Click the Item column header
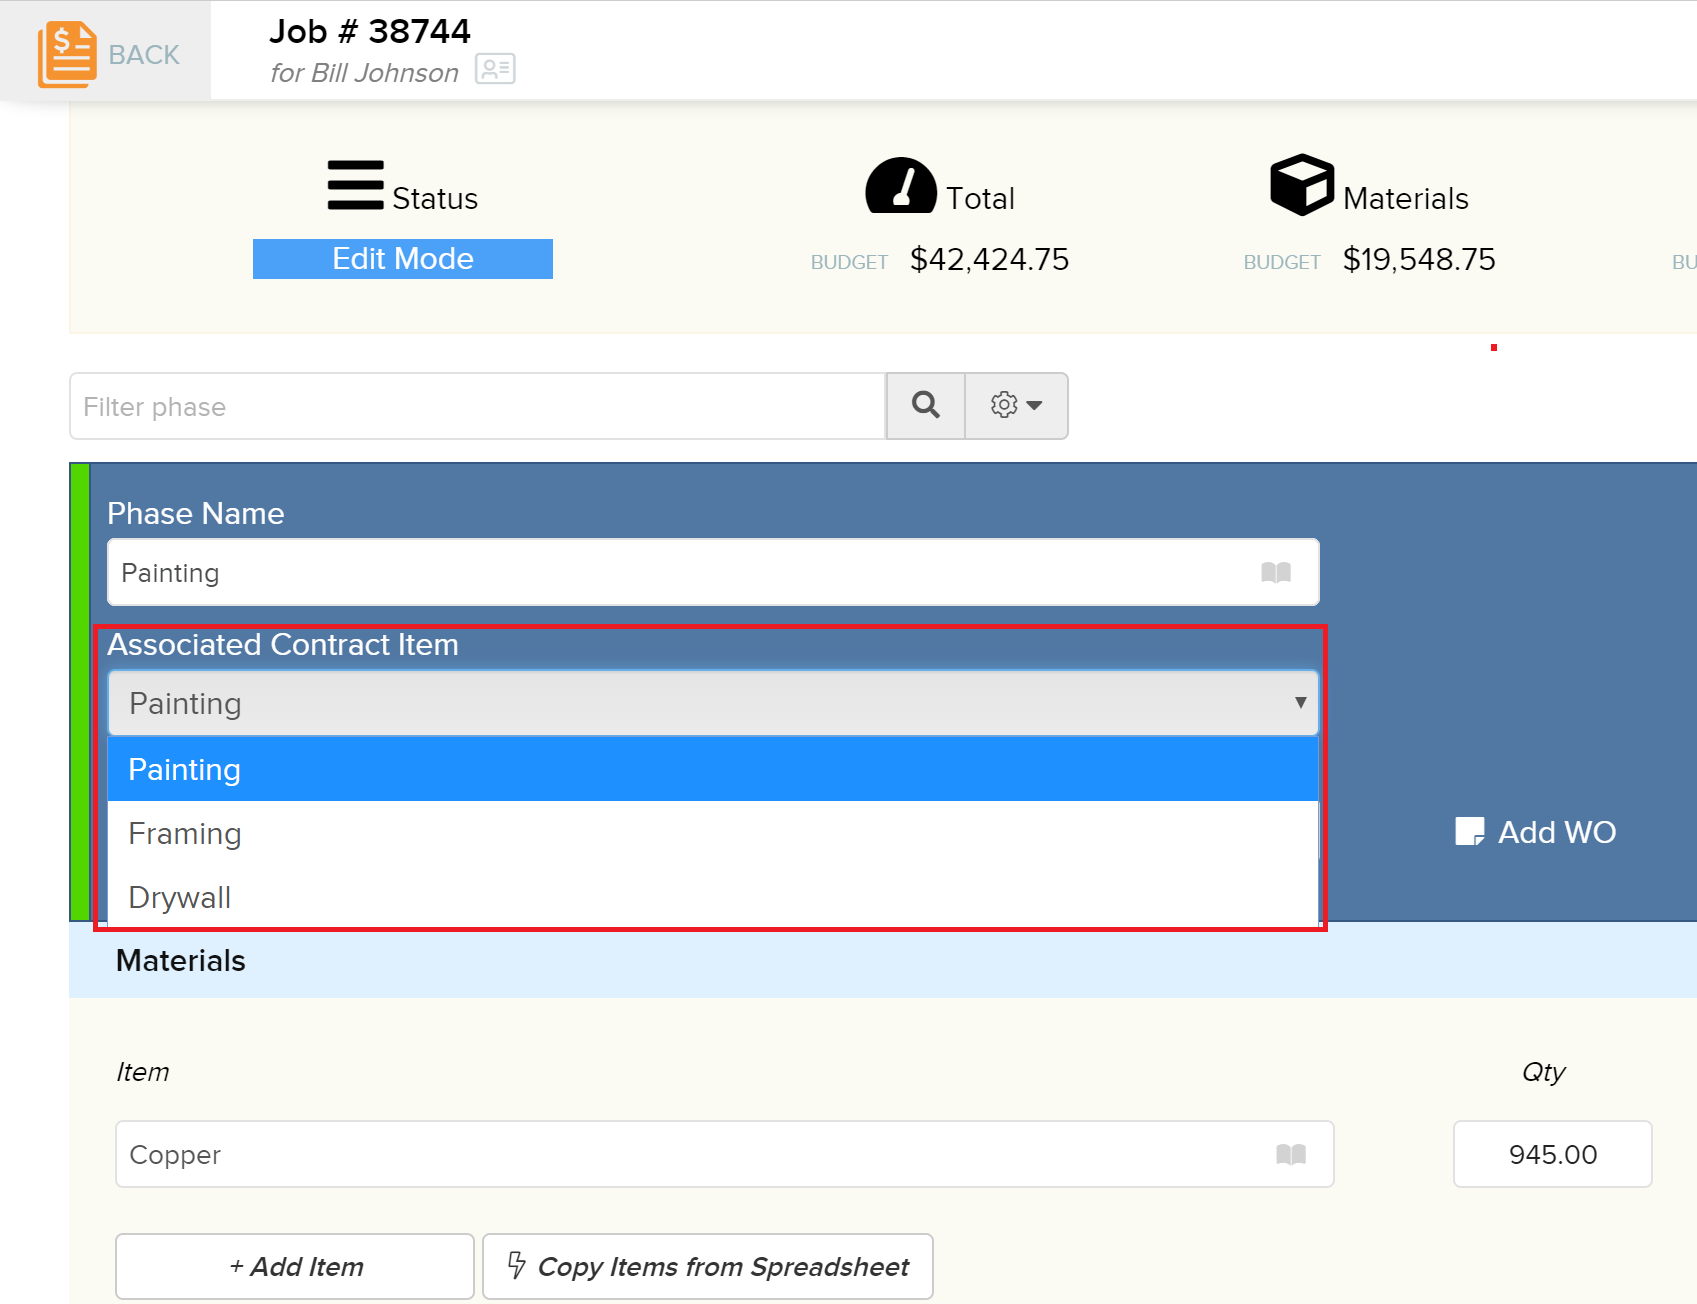Screen dimensions: 1697x1304 click(x=143, y=1072)
